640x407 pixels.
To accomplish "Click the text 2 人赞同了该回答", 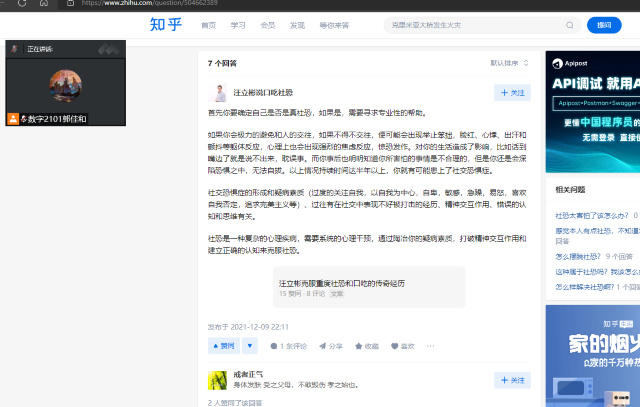I will pos(235,403).
